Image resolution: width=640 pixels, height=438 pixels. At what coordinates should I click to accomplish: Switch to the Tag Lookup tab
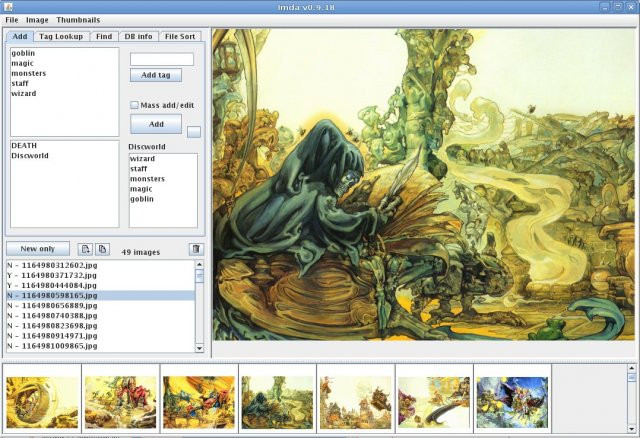coord(61,36)
